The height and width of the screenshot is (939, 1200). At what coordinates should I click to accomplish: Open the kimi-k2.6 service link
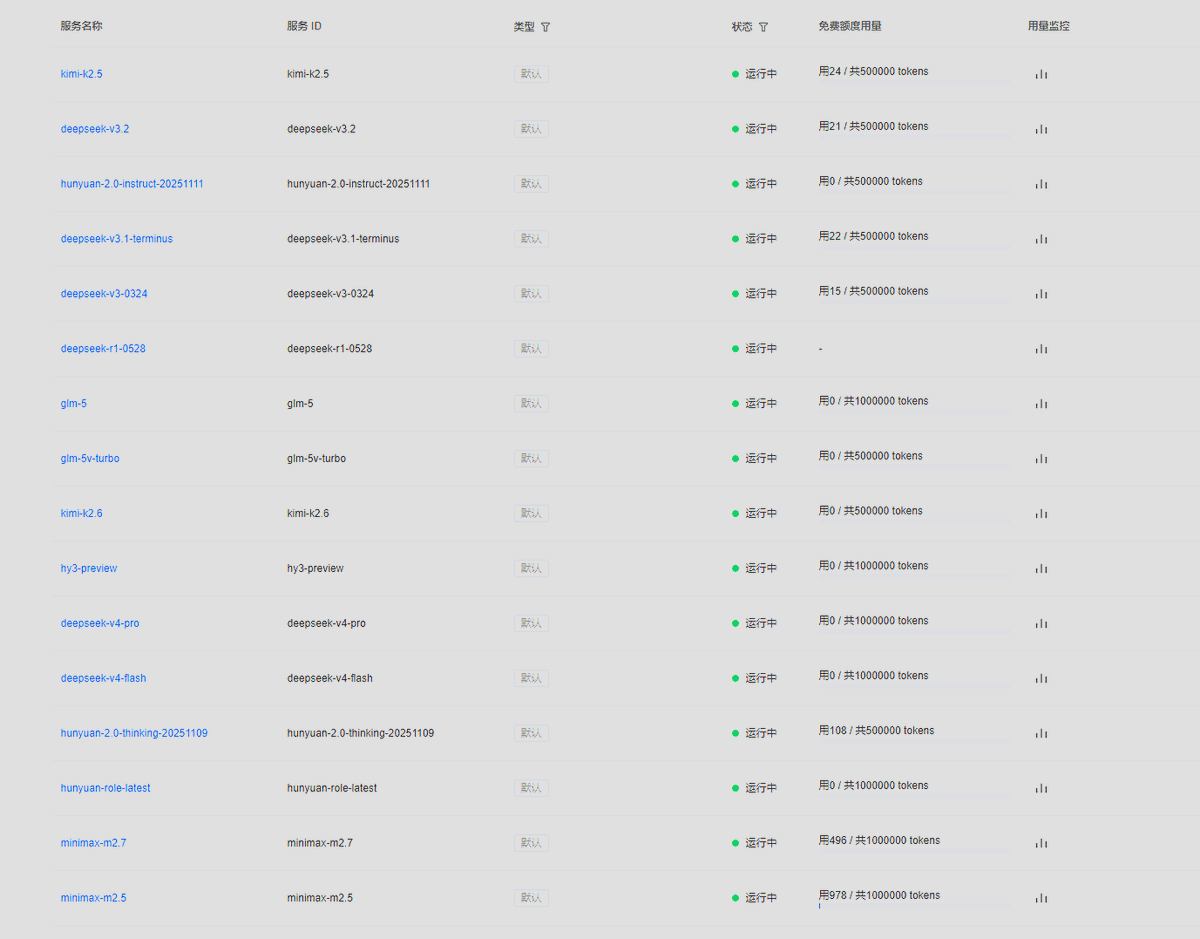(81, 514)
